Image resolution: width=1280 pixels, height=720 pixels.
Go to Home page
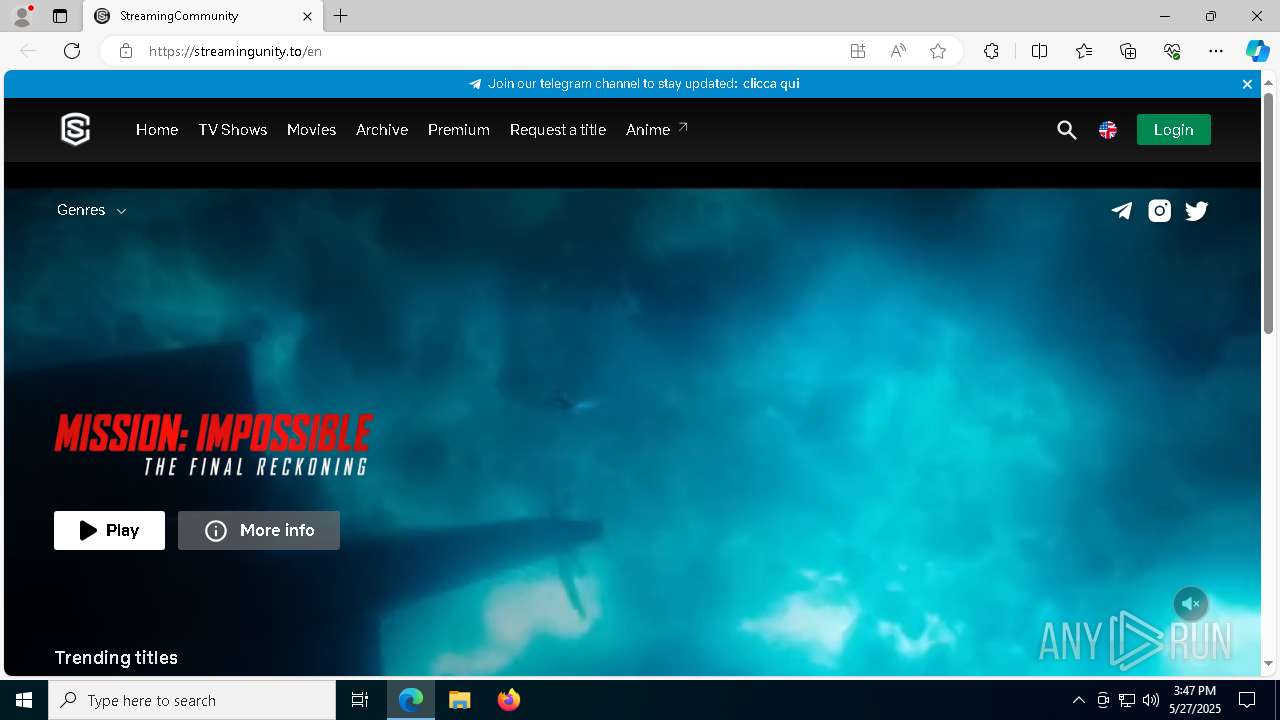point(157,130)
